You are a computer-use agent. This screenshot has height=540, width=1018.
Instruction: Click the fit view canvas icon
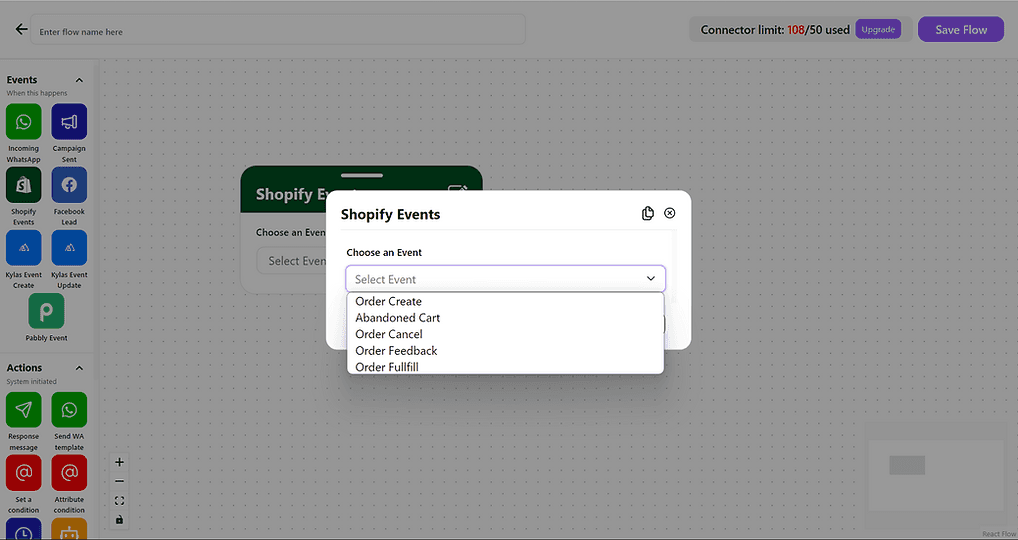click(119, 500)
